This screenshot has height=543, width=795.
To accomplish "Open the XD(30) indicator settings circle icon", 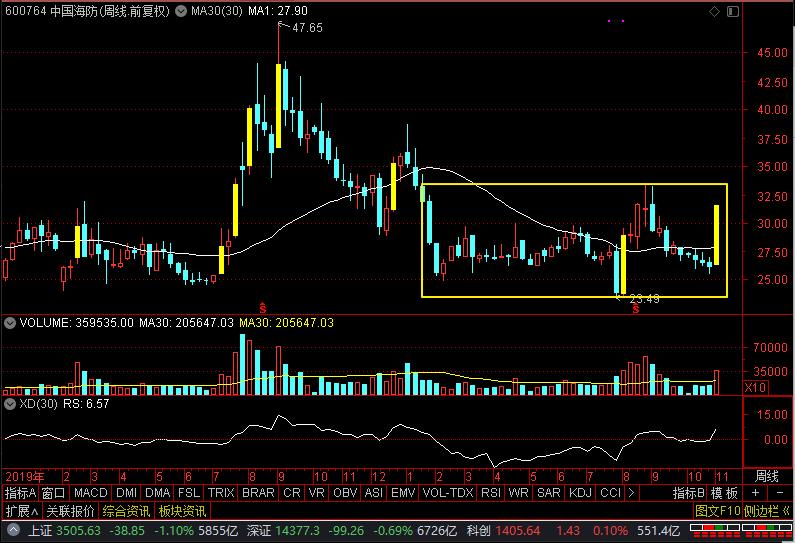I will 8,404.
